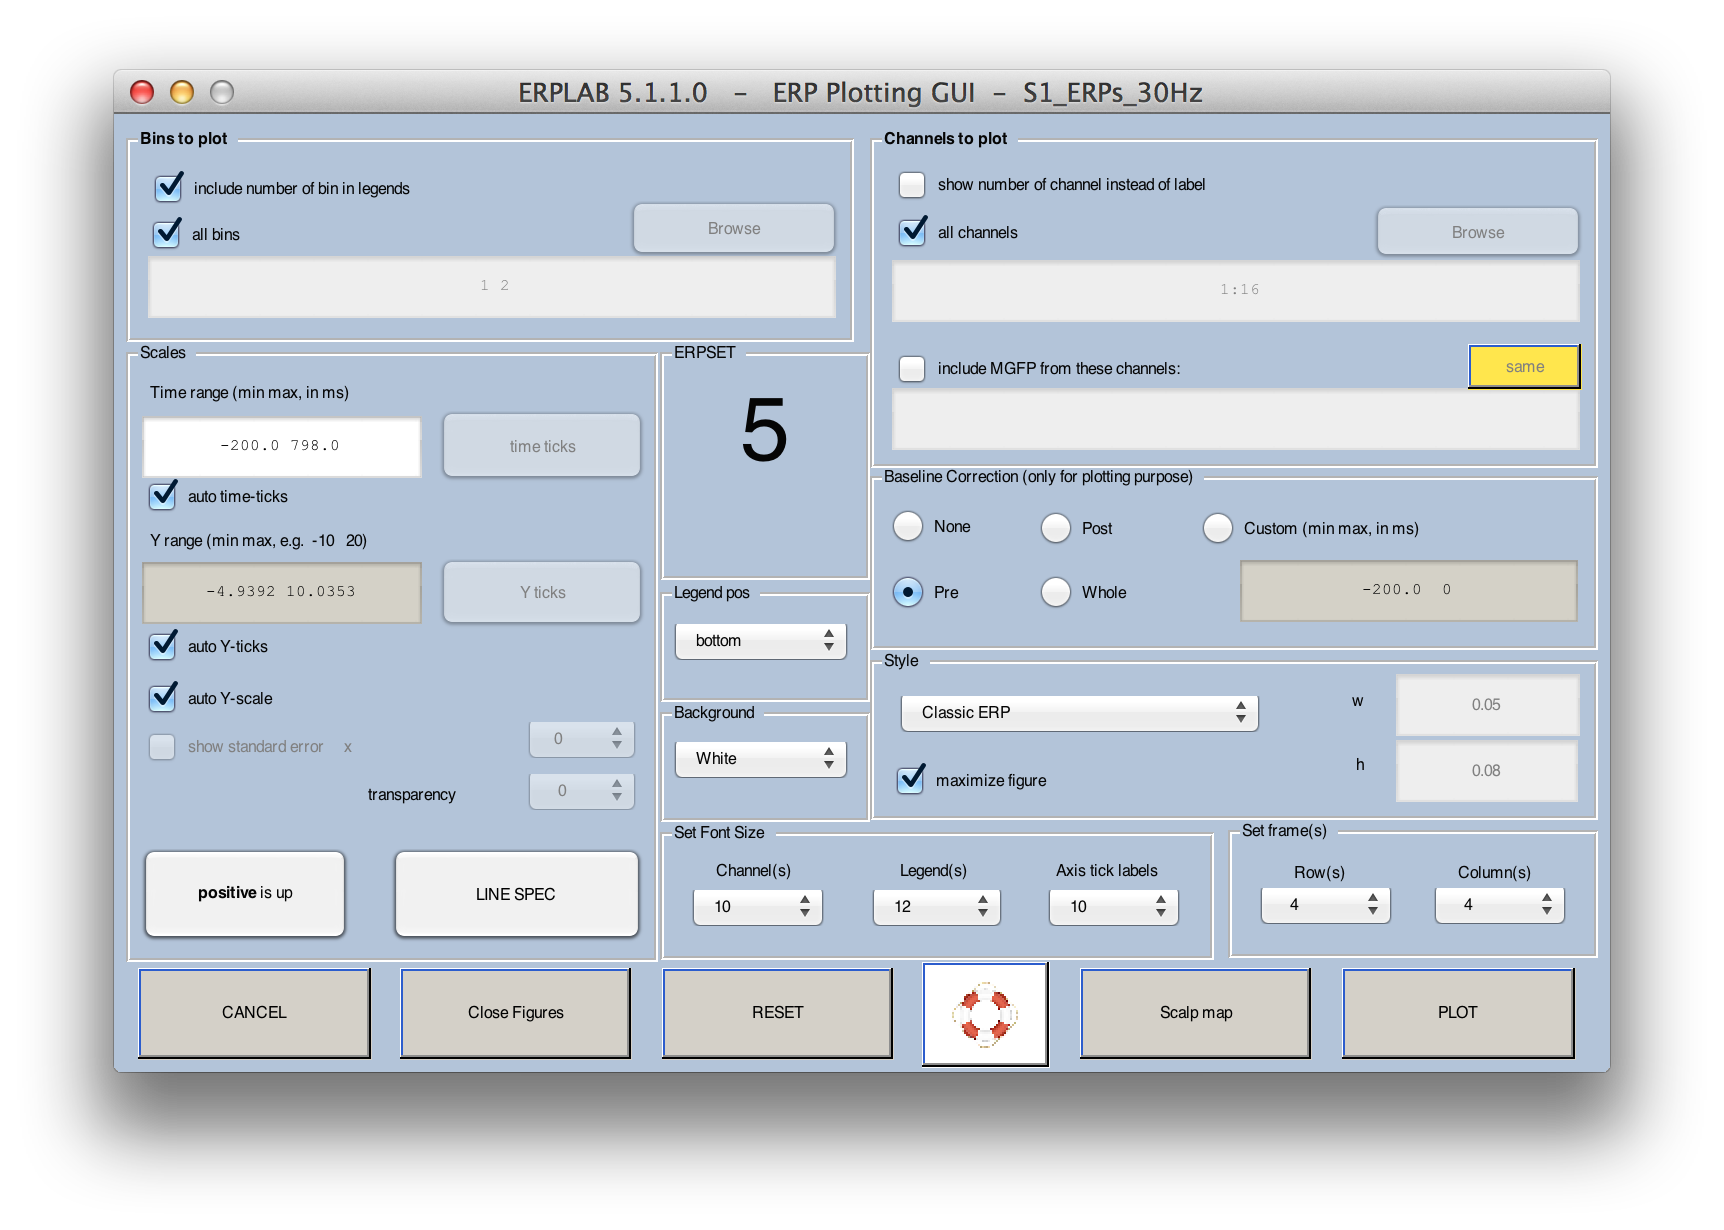Click Close Figures button
The image size is (1724, 1230).
516,1013
